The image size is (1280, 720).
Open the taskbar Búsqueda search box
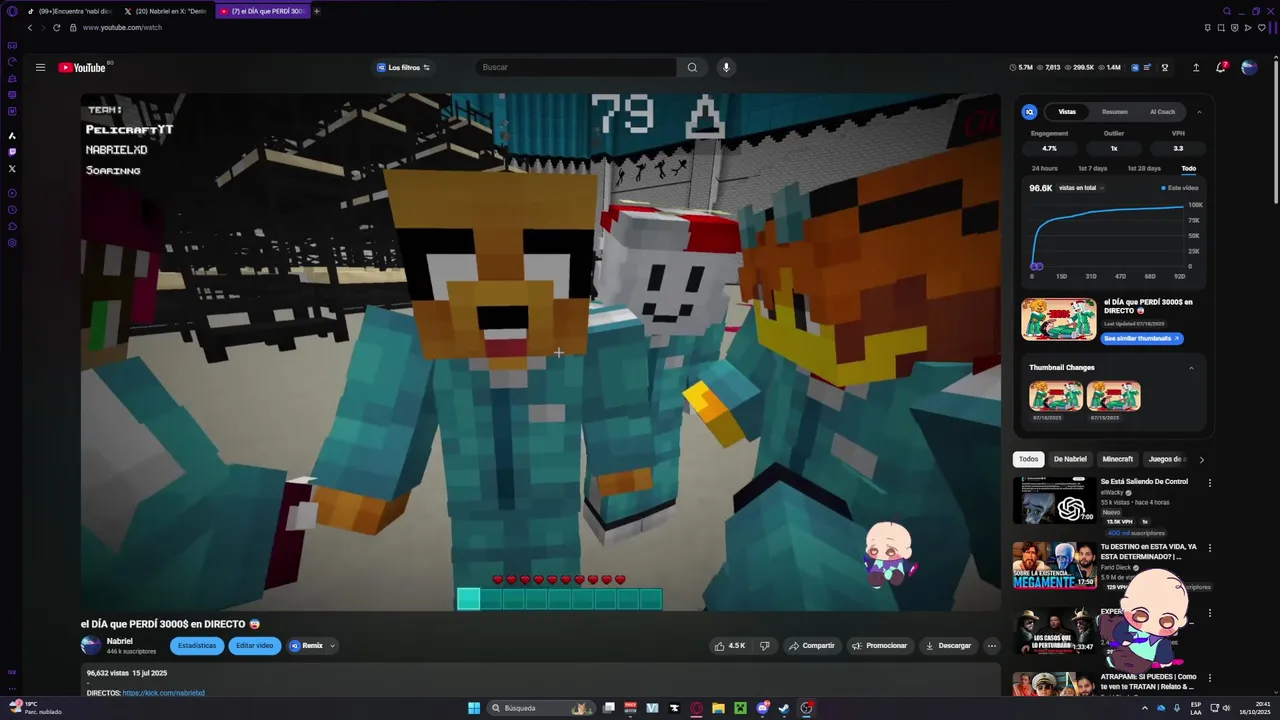(x=541, y=708)
